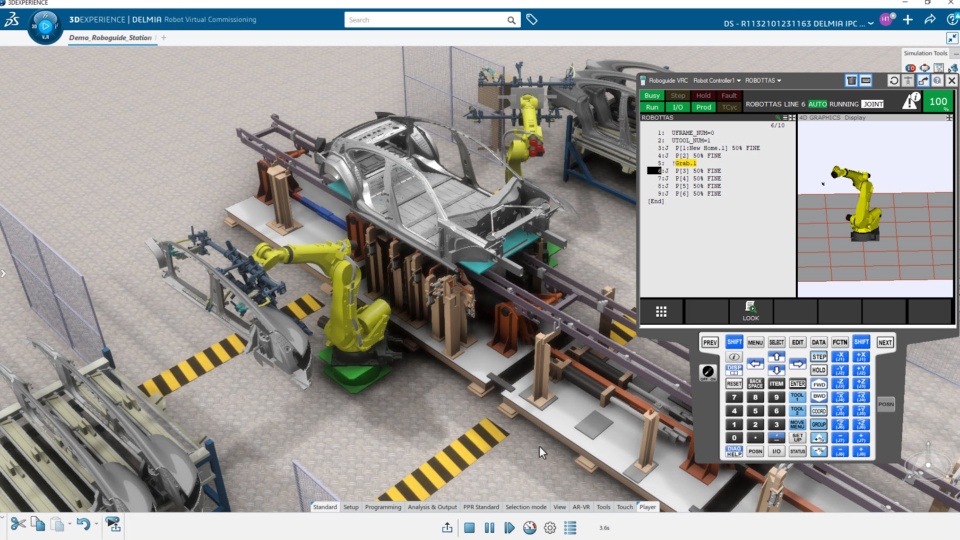Toggle the DISP key on pendant
The width and height of the screenshot is (960, 540).
734,370
